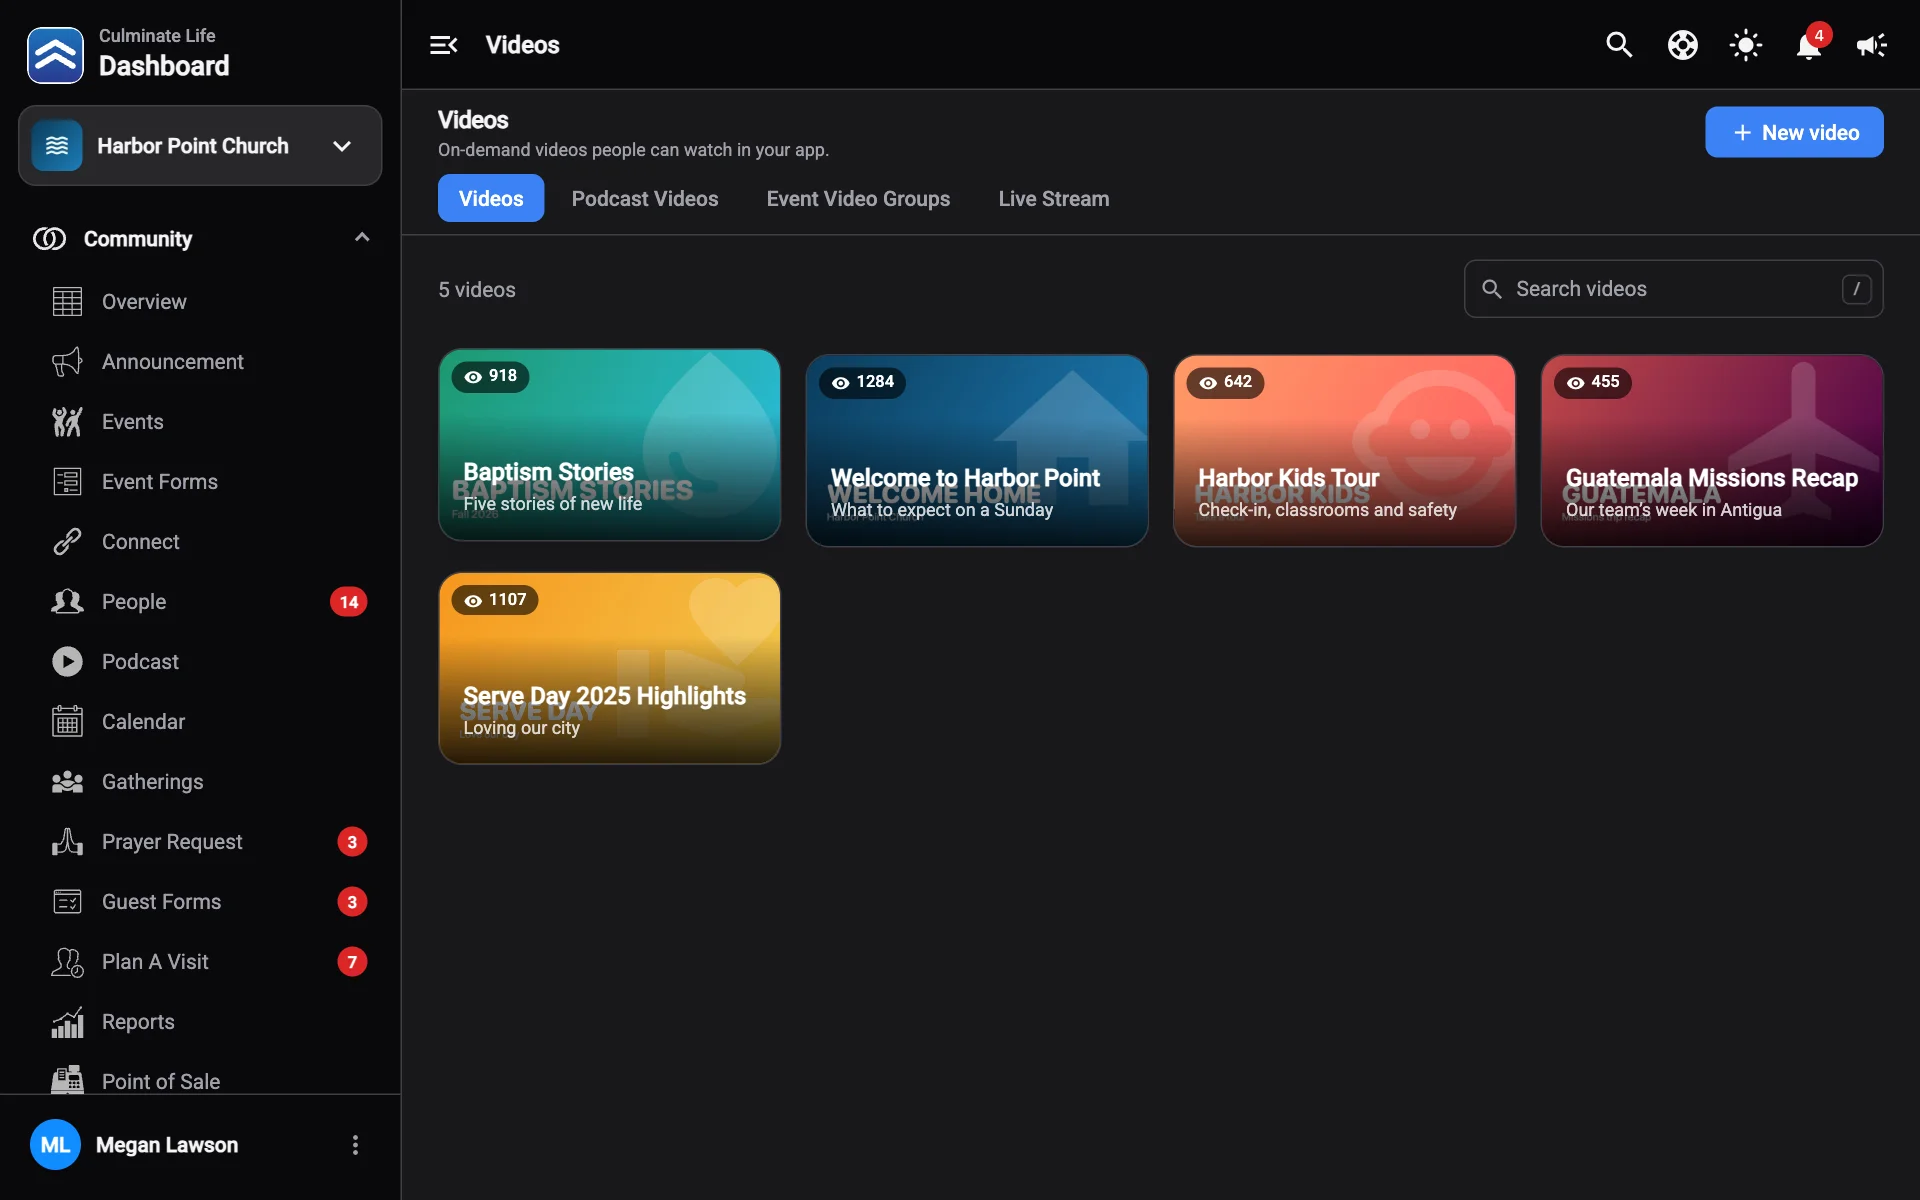
Task: Go to Announcement in the sidebar
Action: coord(200,362)
